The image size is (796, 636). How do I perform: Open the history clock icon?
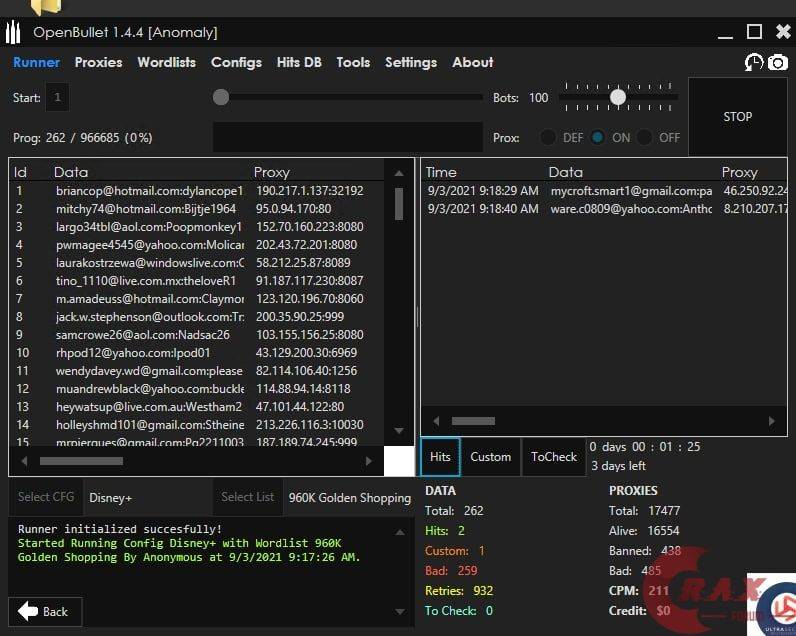coord(754,62)
